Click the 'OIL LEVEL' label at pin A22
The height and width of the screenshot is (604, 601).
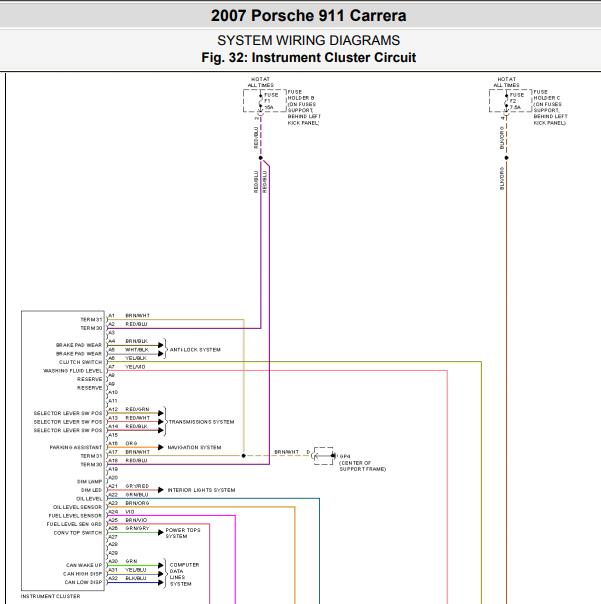pyautogui.click(x=89, y=499)
